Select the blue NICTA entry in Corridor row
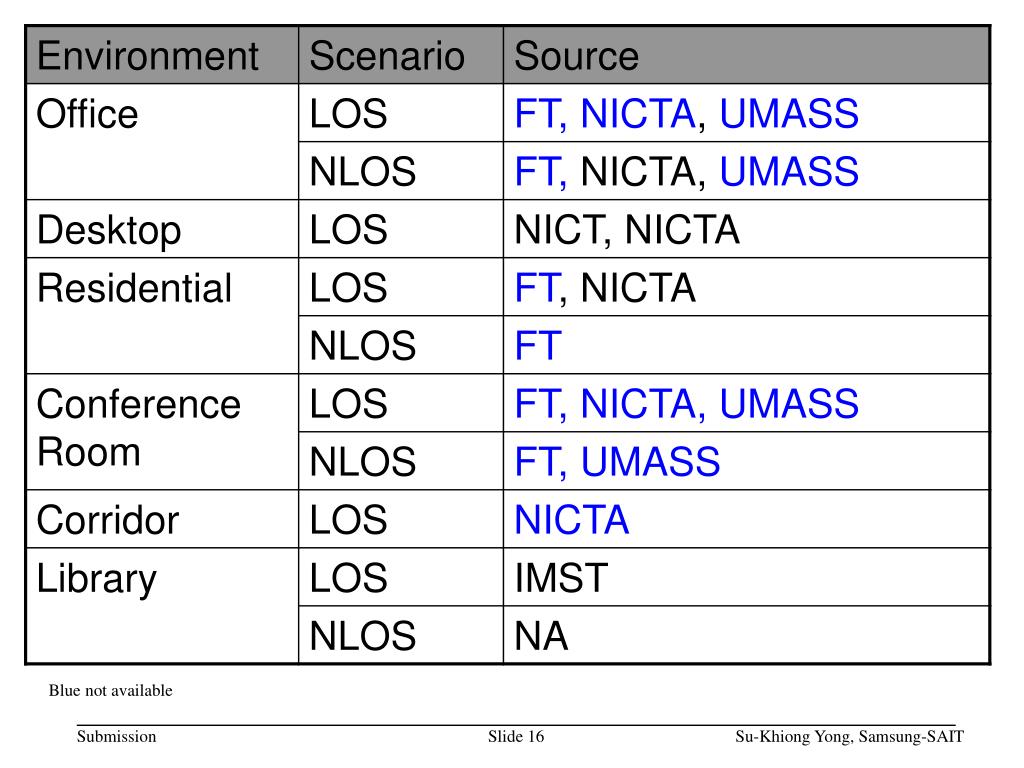1024x768 pixels. tap(571, 520)
